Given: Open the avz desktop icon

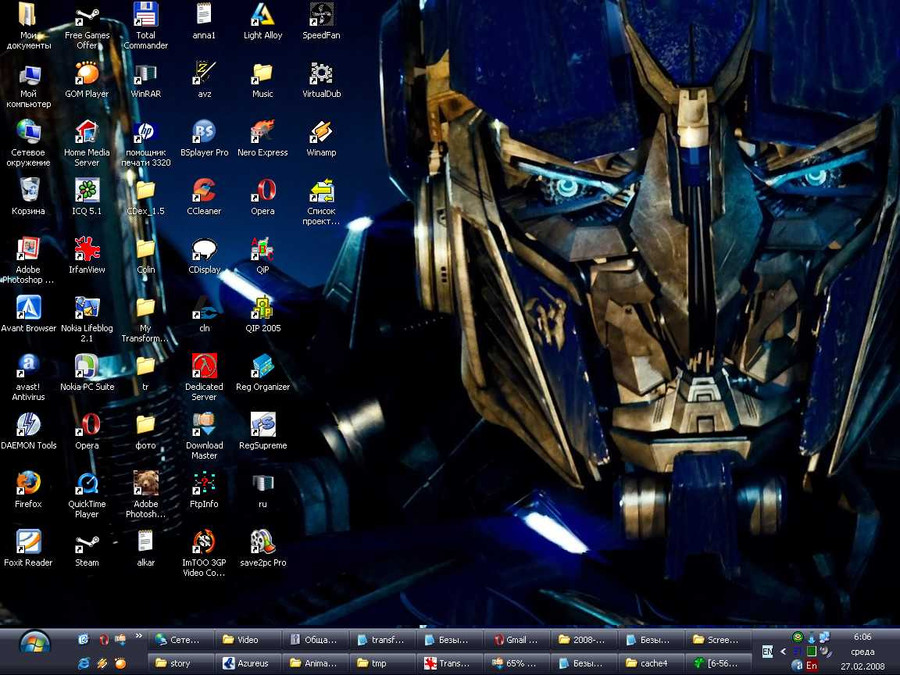Looking at the screenshot, I should pos(204,80).
